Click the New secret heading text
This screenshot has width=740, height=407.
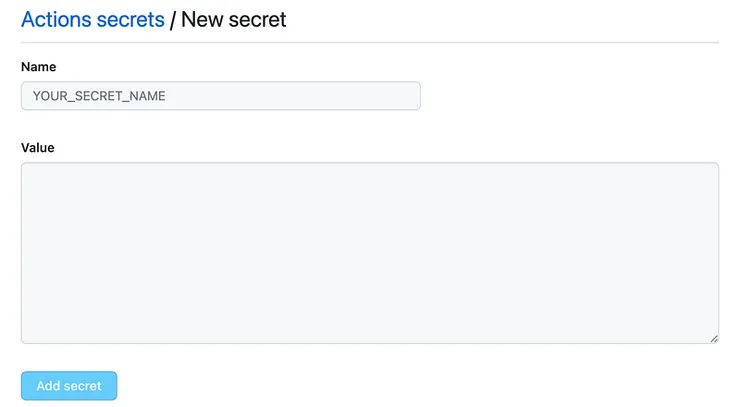[234, 19]
